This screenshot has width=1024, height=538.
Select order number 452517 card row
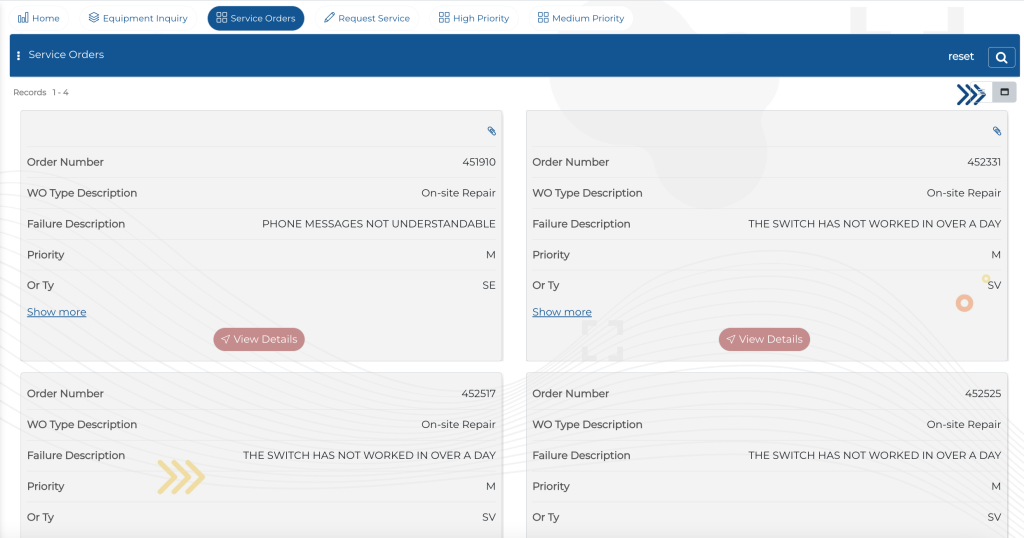pyautogui.click(x=261, y=394)
